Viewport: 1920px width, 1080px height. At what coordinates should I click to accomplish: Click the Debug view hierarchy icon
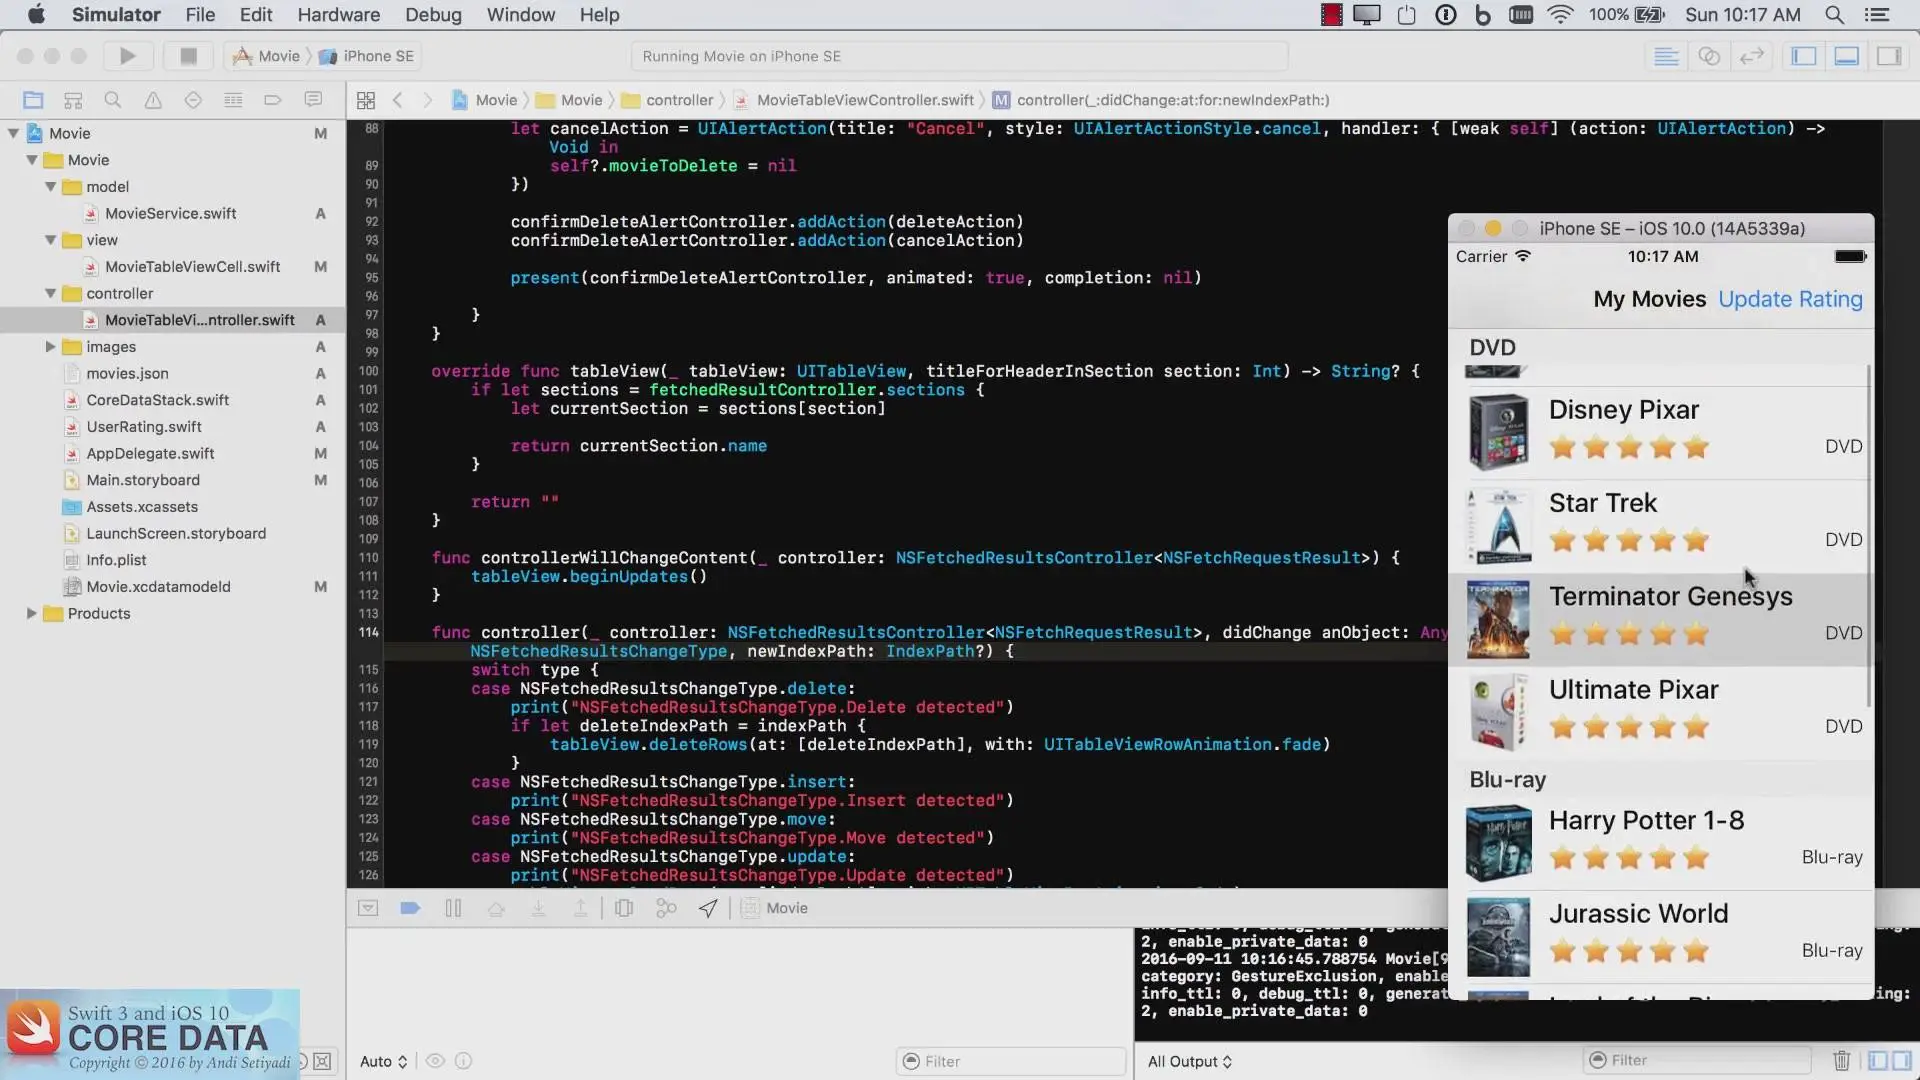point(624,908)
